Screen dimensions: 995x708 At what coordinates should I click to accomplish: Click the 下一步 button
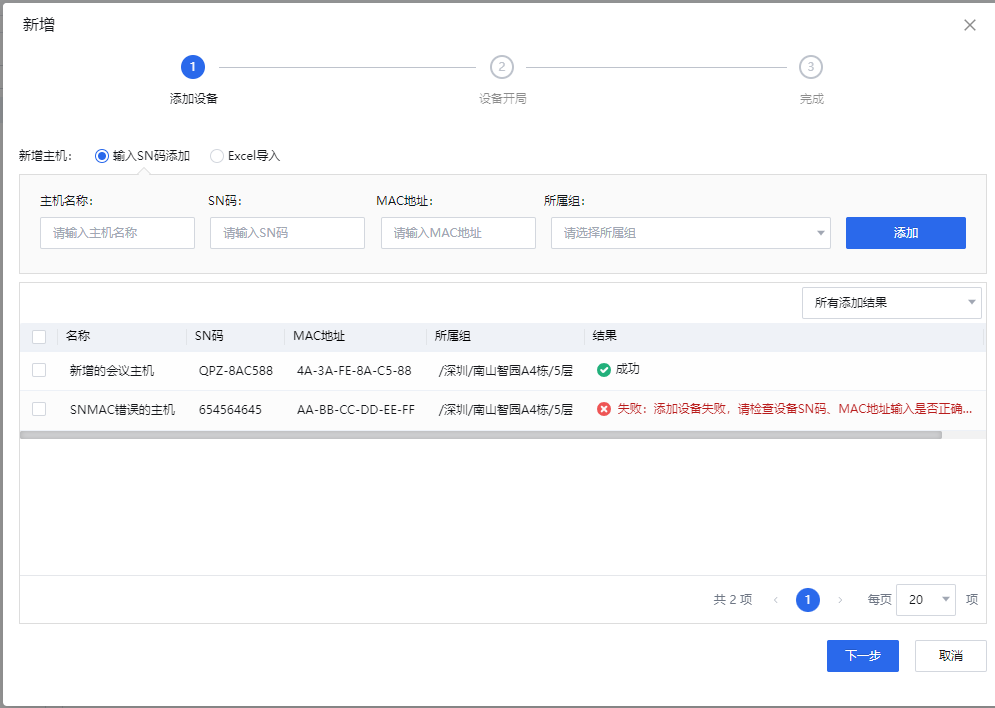click(x=862, y=656)
